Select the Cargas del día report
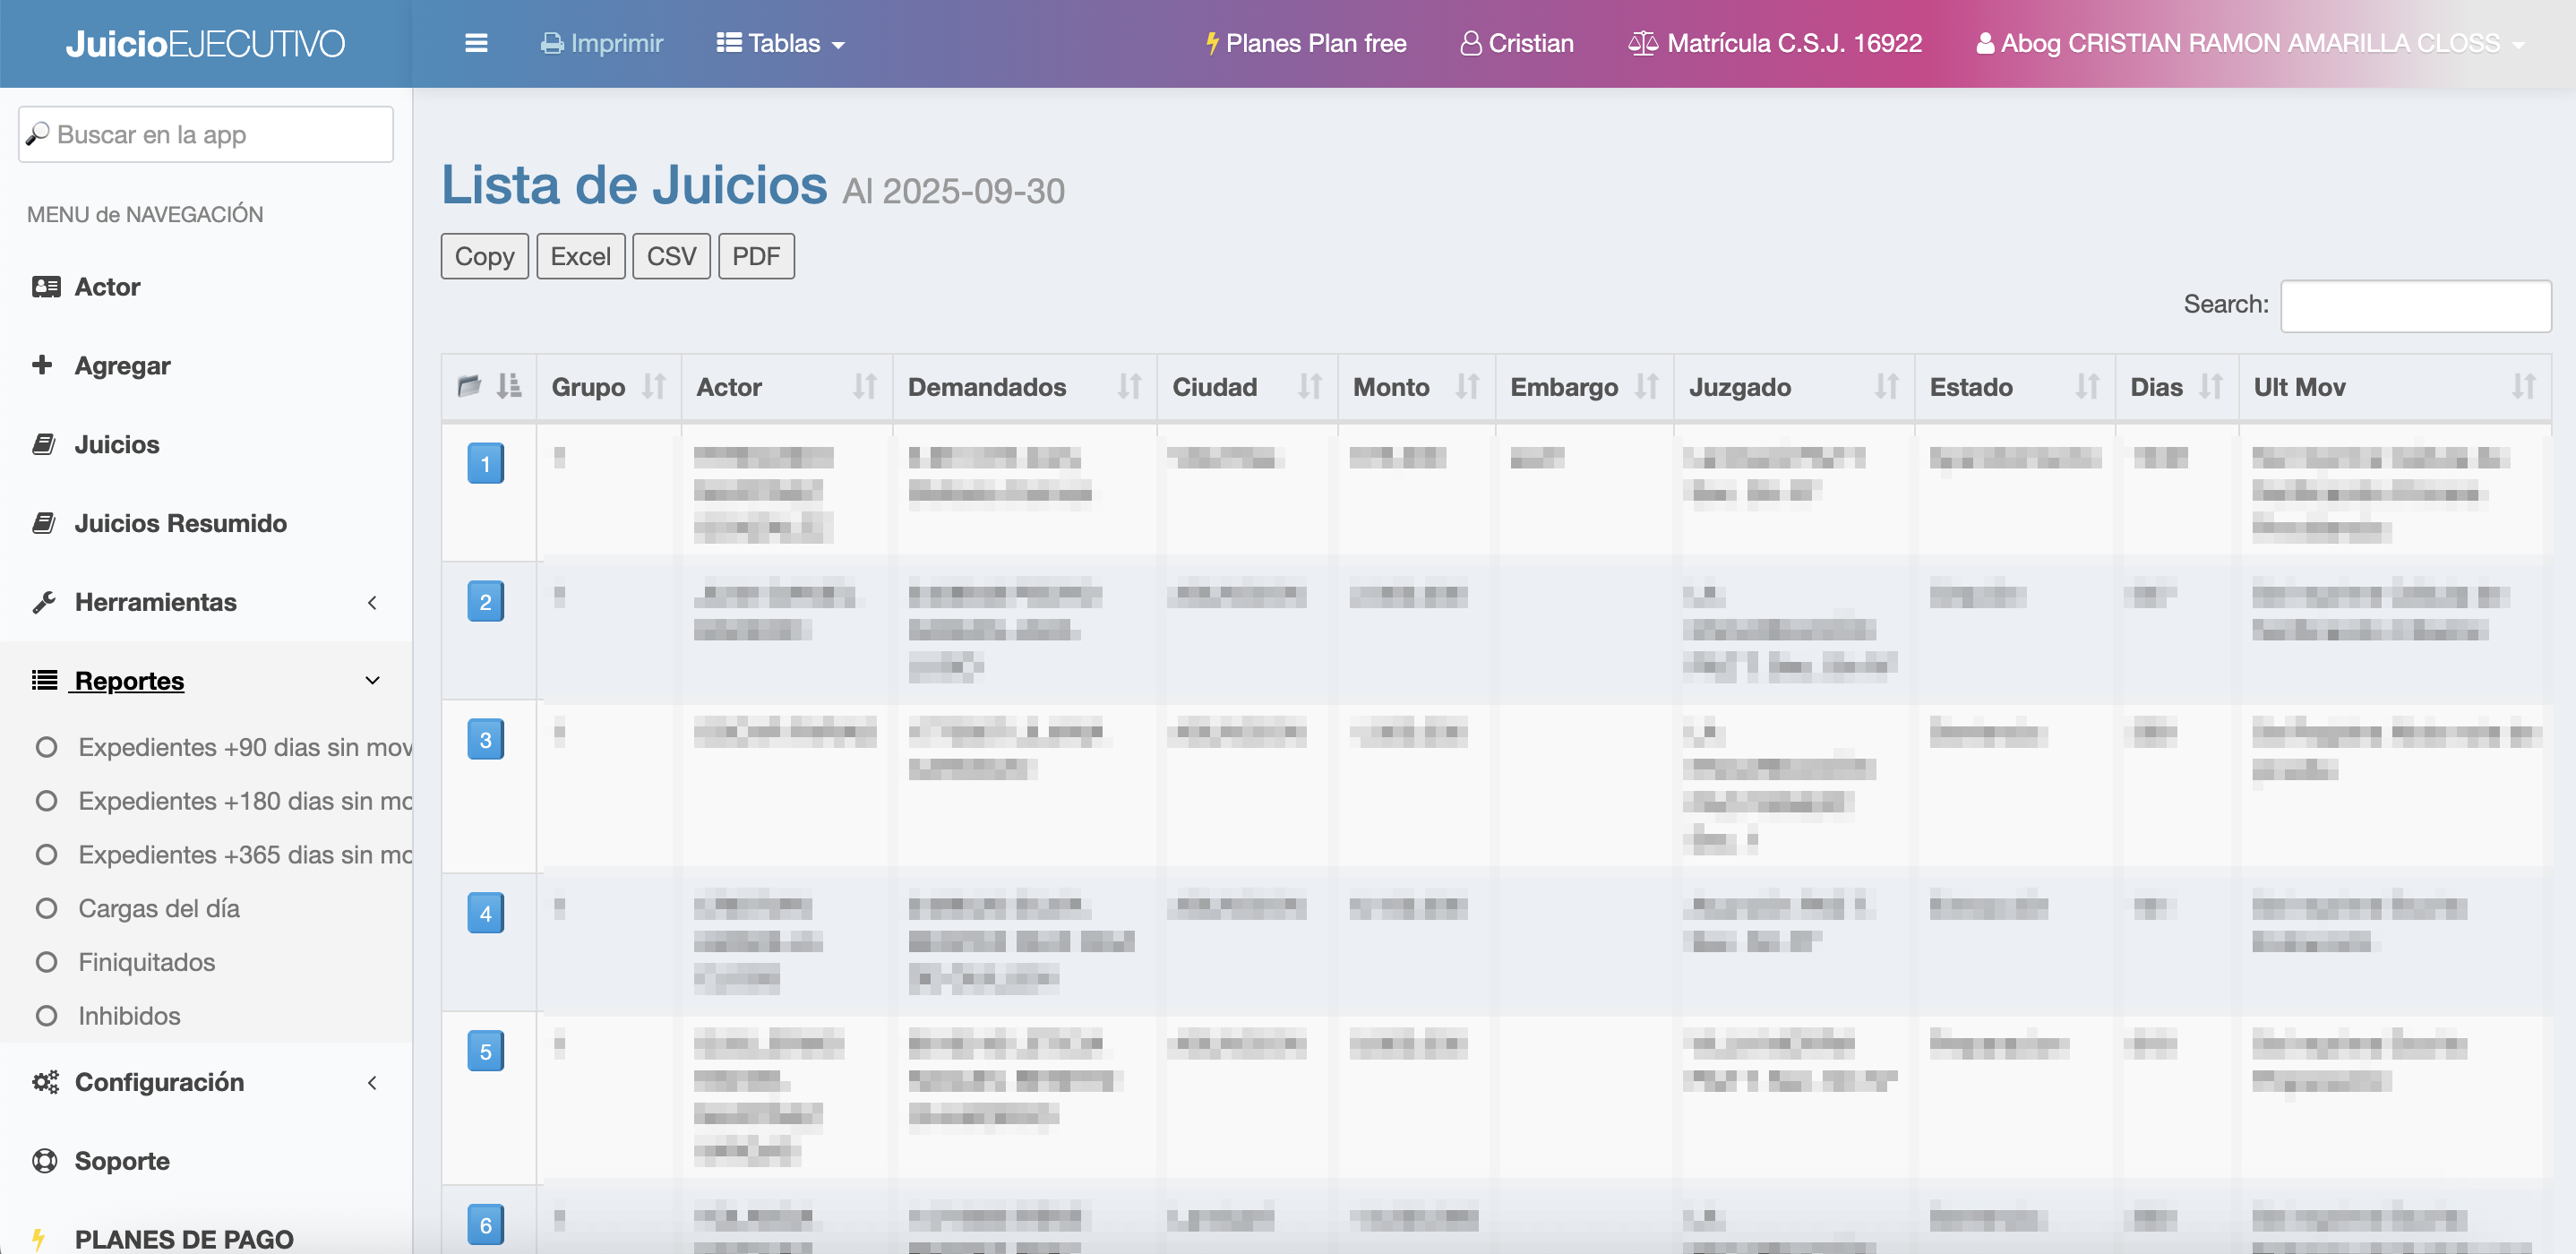The width and height of the screenshot is (2576, 1254). click(159, 908)
